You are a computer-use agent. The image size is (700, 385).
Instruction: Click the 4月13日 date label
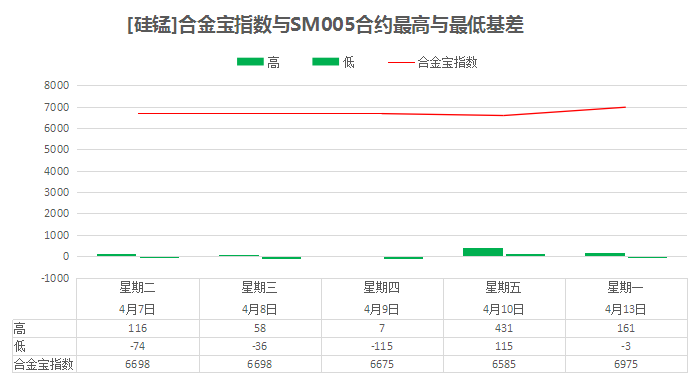pos(625,309)
